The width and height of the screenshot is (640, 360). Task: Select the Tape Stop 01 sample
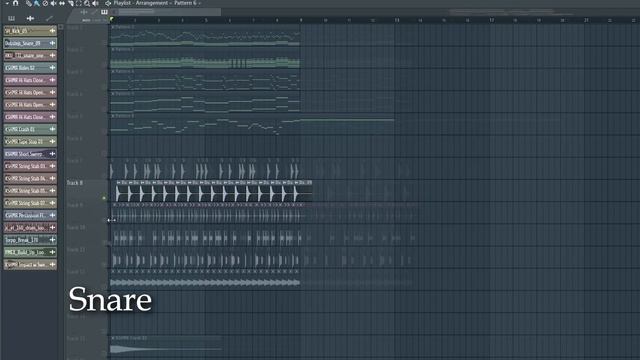pos(30,141)
